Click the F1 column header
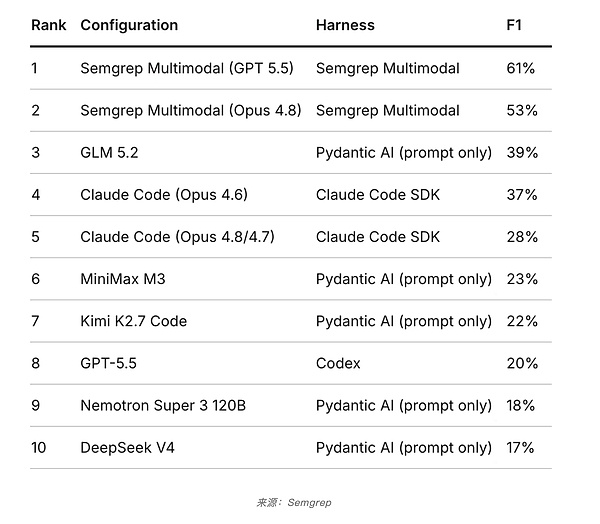600x524 pixels. pos(514,25)
